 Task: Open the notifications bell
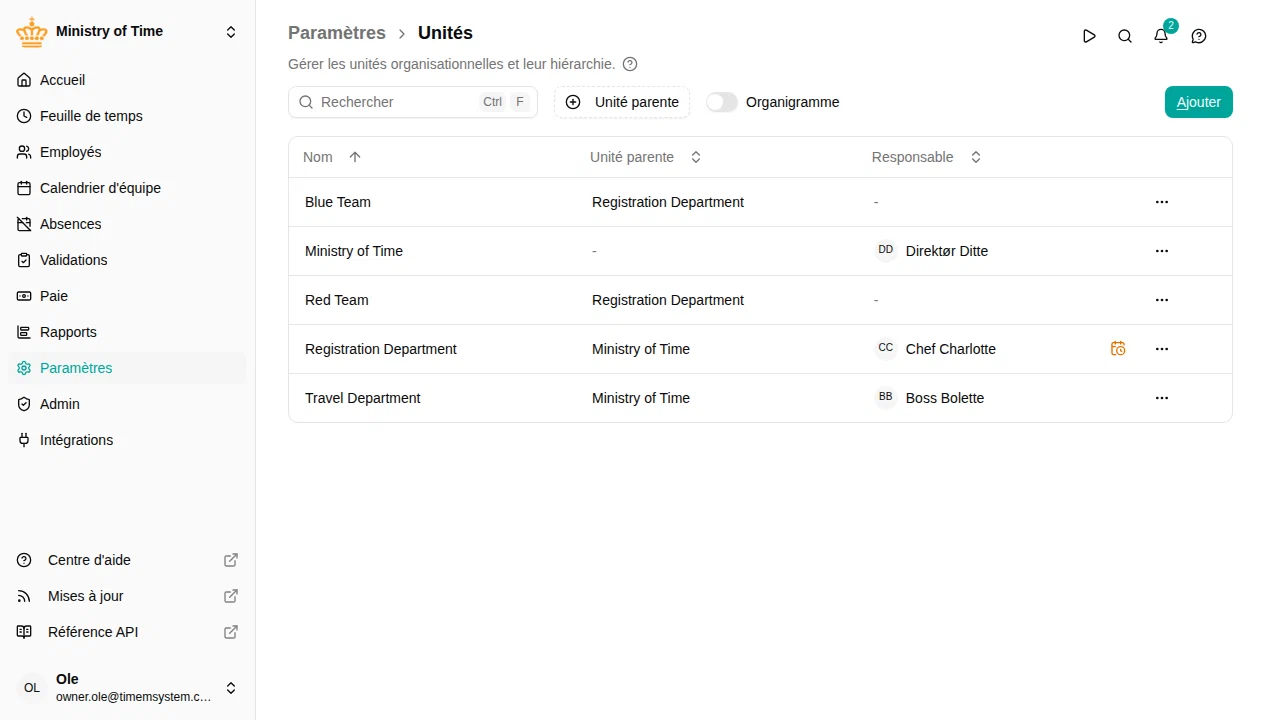1161,36
